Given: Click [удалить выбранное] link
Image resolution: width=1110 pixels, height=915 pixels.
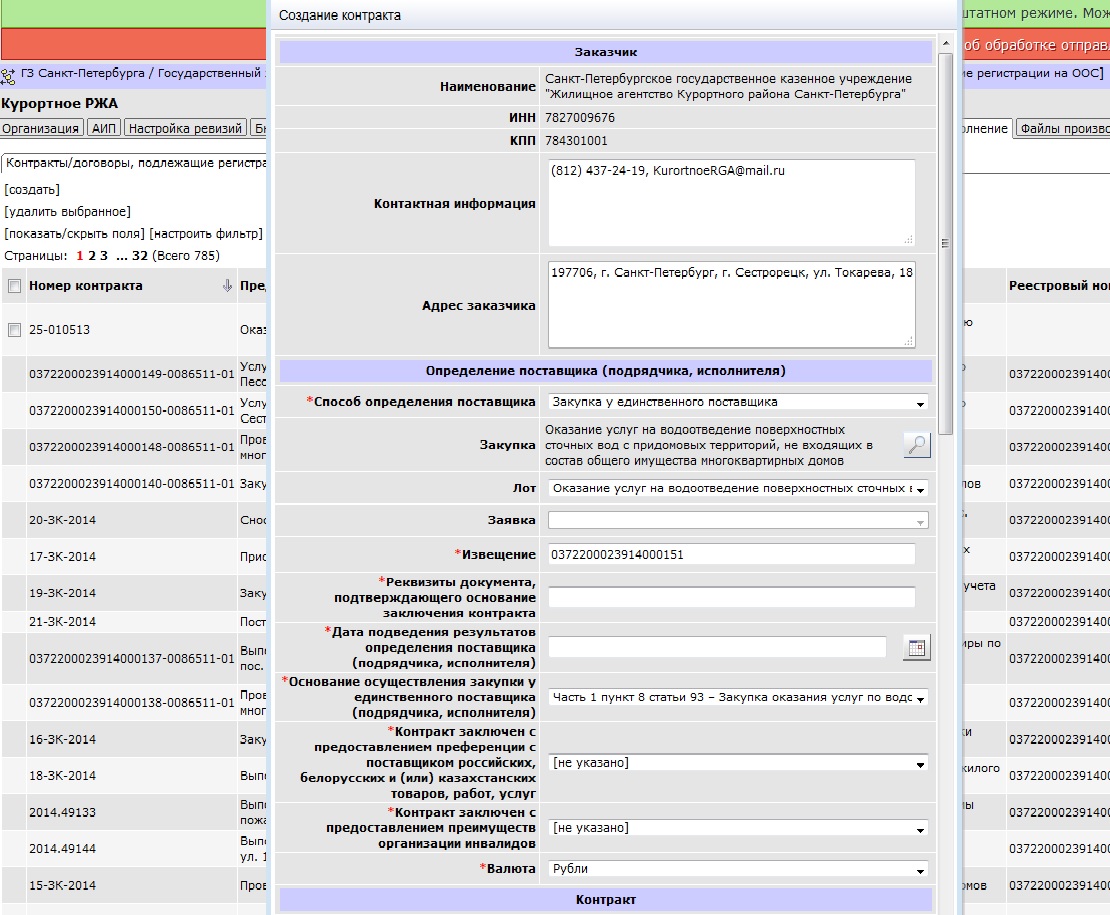Looking at the screenshot, I should [x=67, y=212].
